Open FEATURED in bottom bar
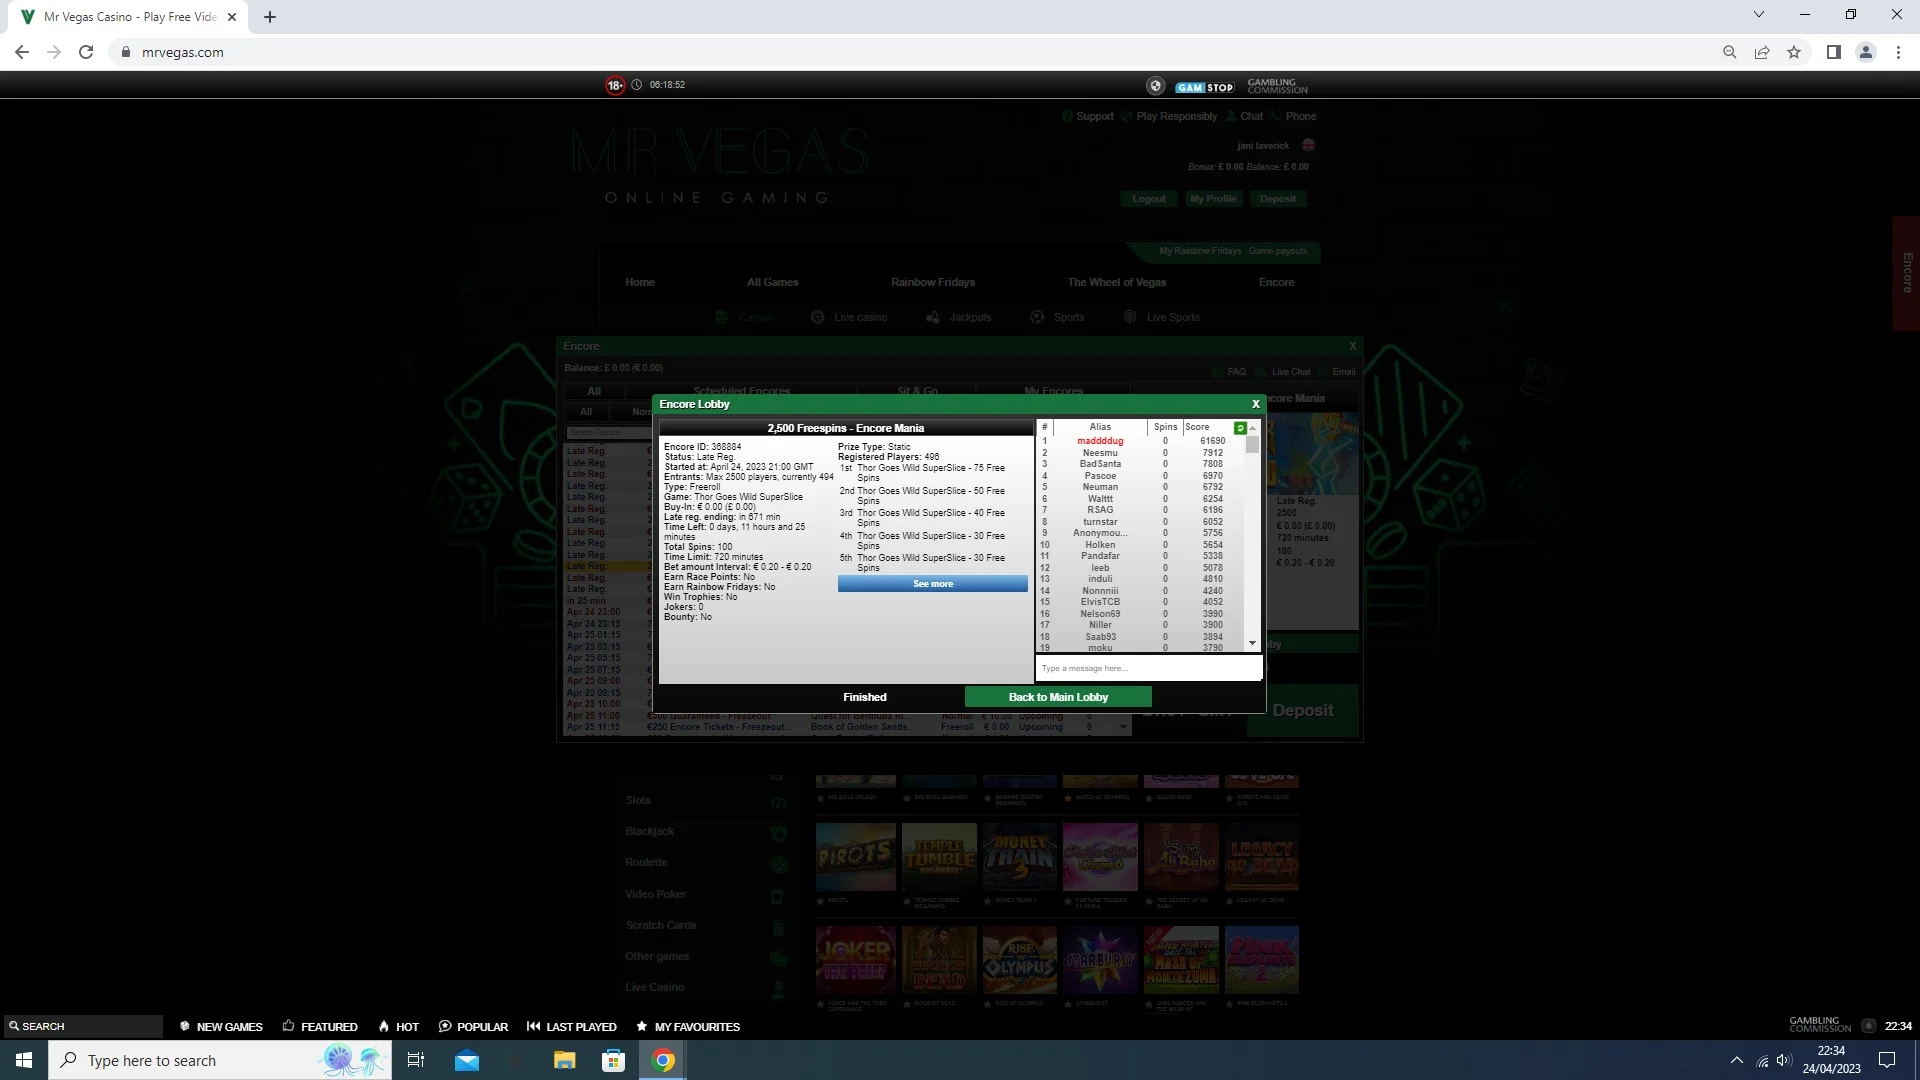The height and width of the screenshot is (1080, 1920). point(320,1026)
